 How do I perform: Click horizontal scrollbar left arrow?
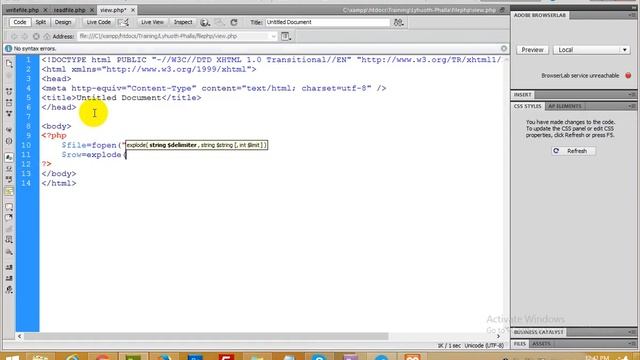19,336
